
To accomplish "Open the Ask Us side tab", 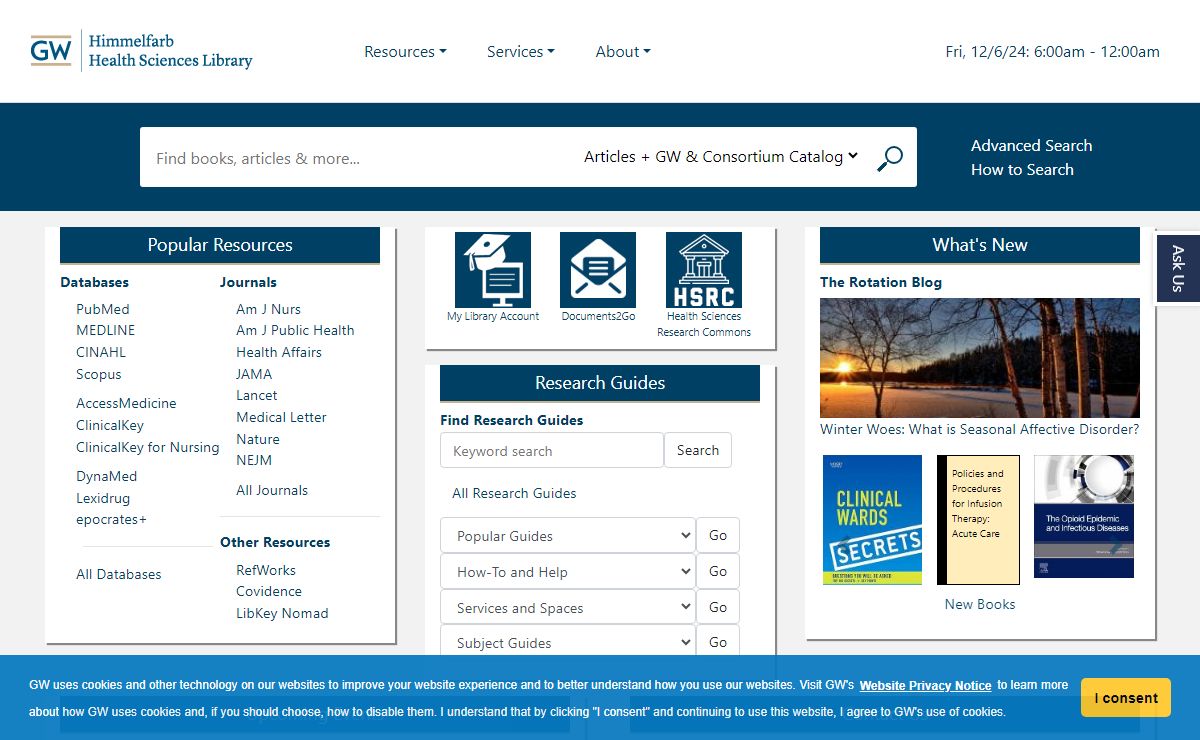I will click(1177, 268).
